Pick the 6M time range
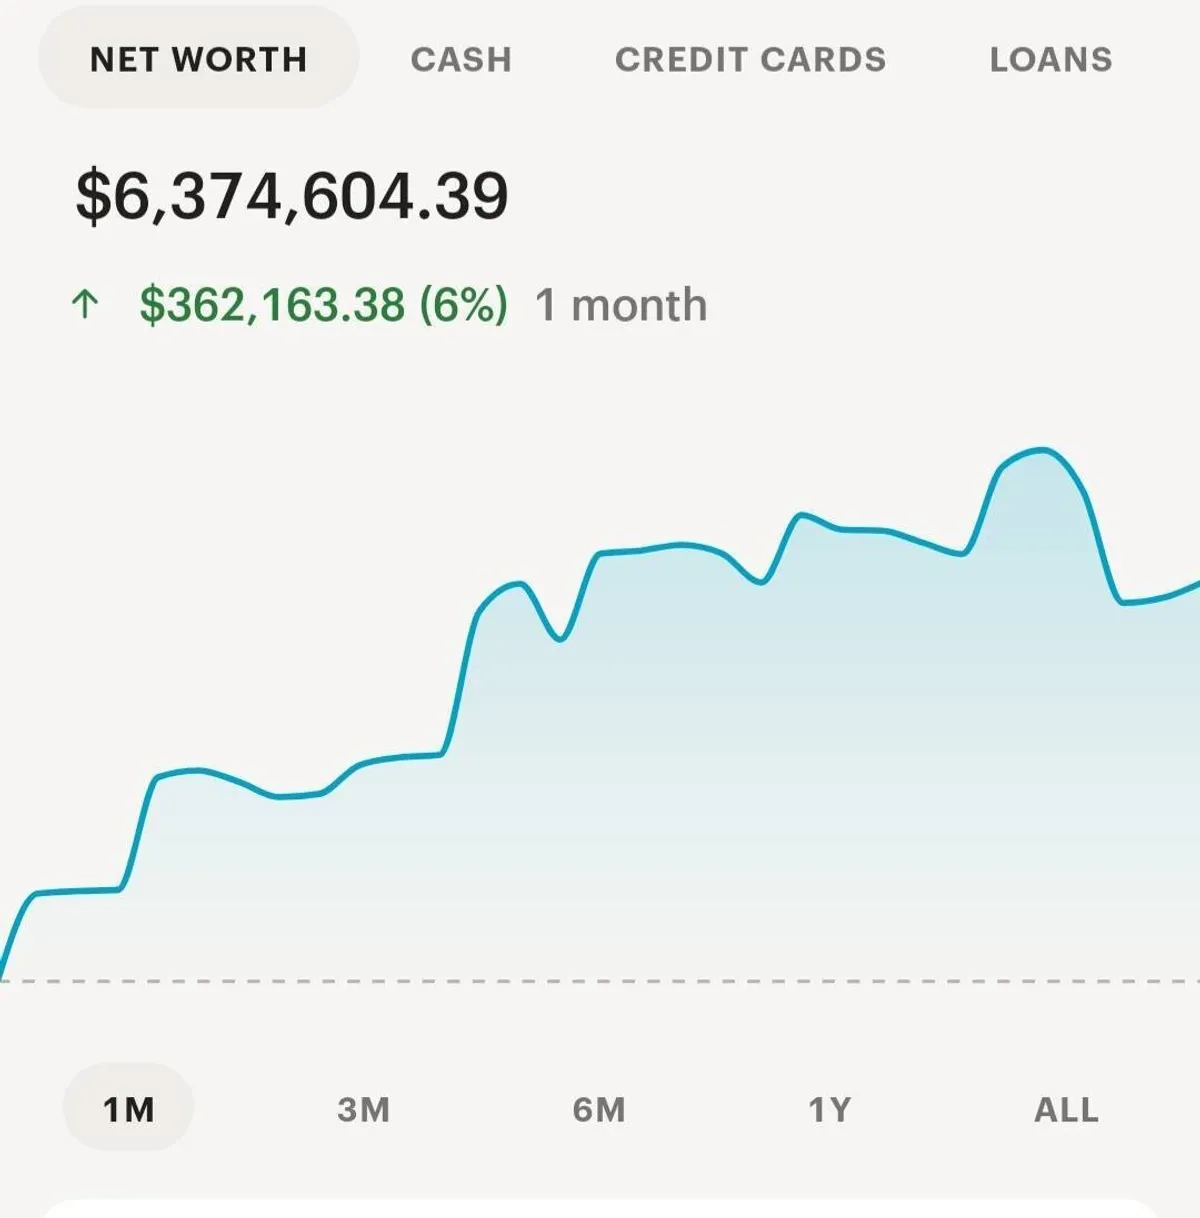 point(599,1109)
